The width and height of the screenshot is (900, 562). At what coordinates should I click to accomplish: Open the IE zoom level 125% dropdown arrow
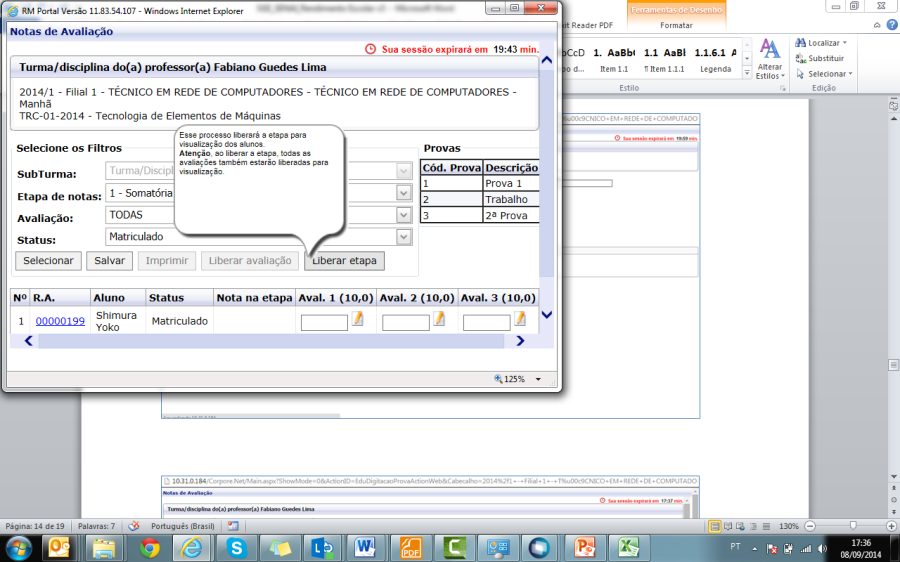coord(538,379)
